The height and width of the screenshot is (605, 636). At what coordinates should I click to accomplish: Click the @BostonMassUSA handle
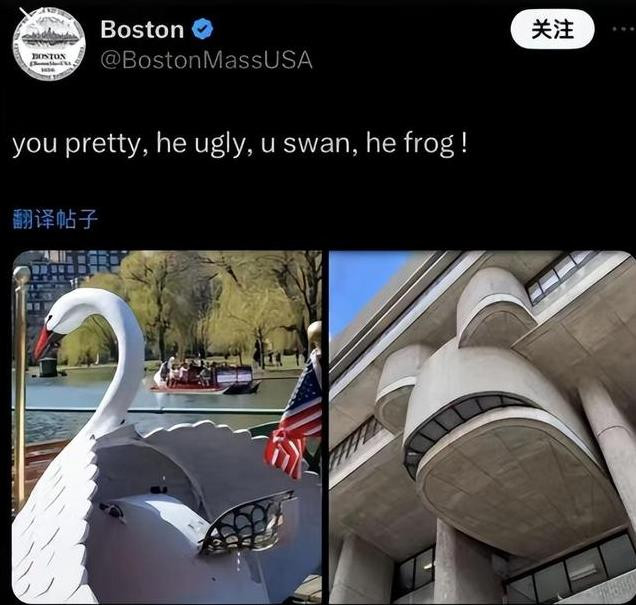[x=206, y=60]
